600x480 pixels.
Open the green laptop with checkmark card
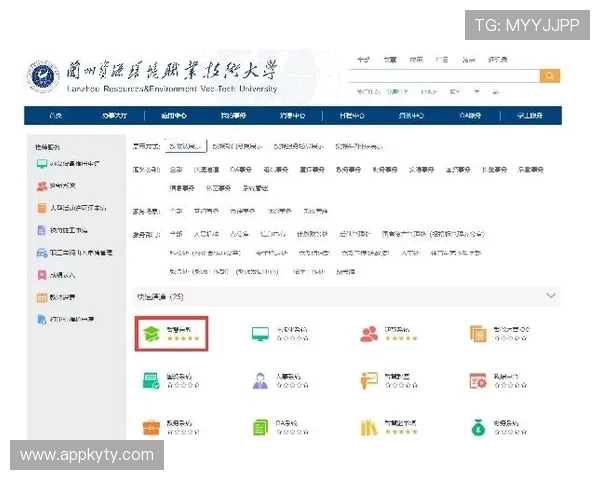point(171,380)
